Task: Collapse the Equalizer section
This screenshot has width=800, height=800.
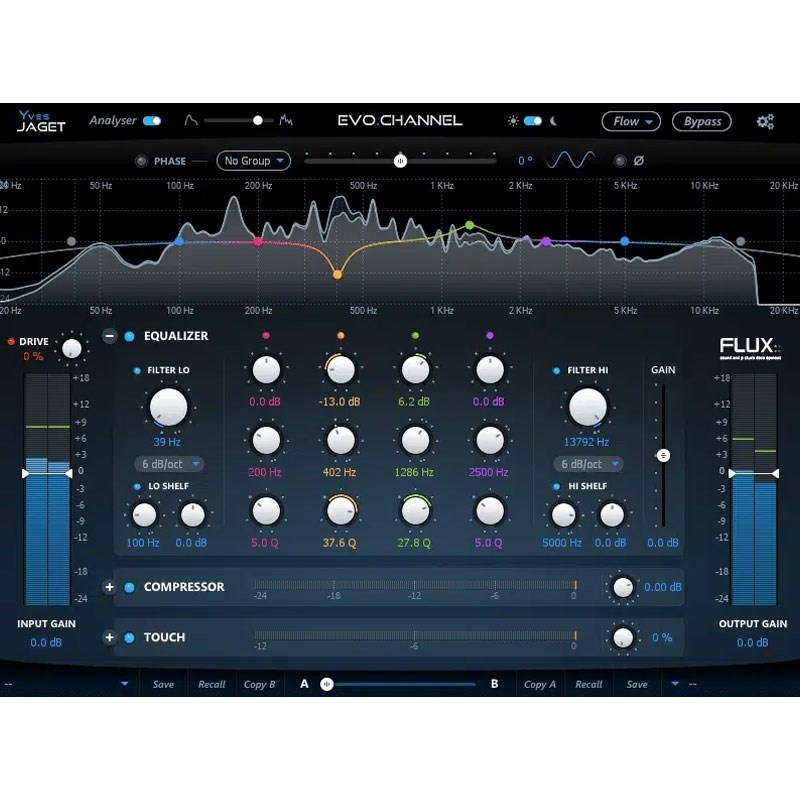Action: tap(109, 336)
